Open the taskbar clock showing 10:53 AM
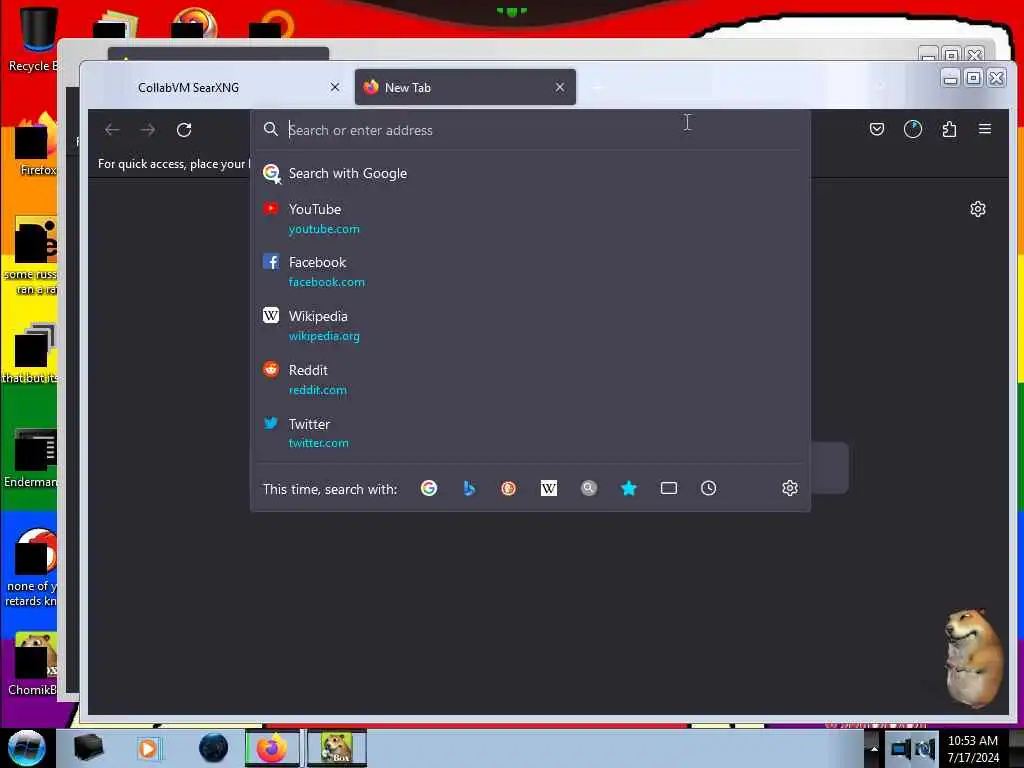 point(973,749)
